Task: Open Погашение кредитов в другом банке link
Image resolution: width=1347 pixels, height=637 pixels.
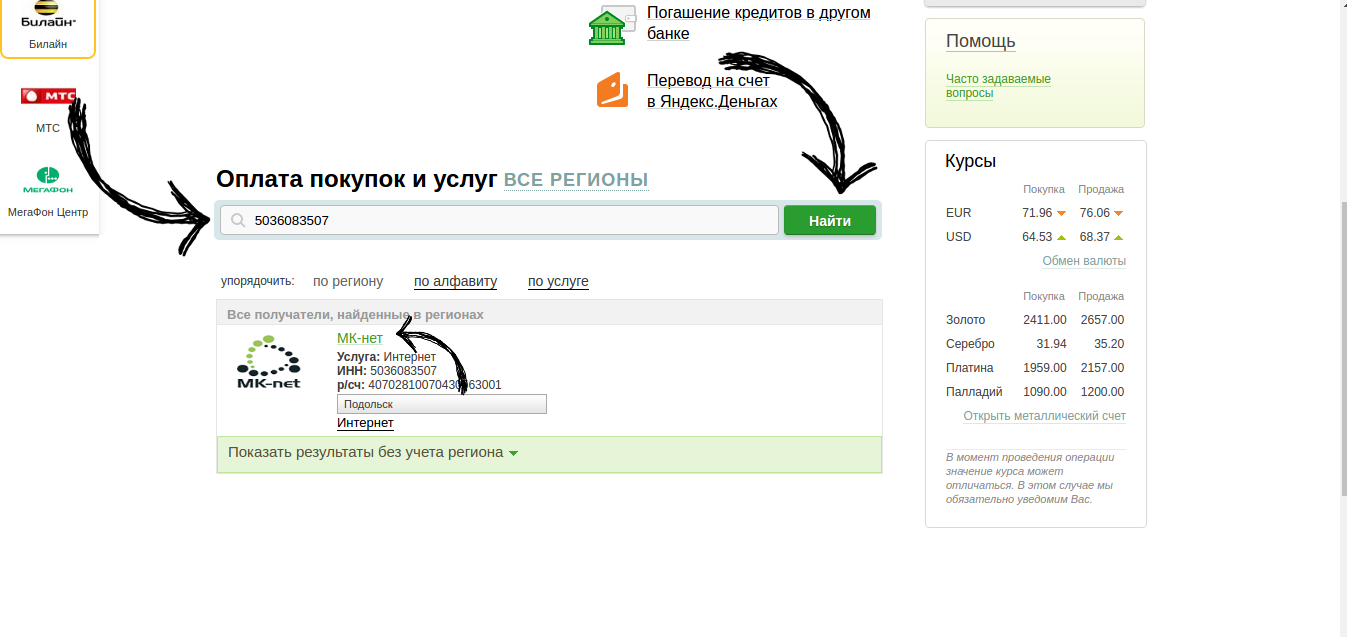Action: click(759, 23)
